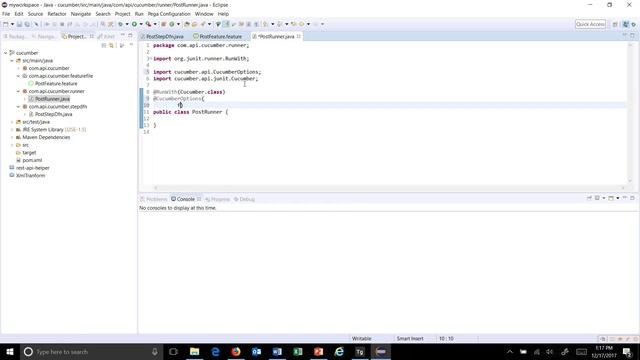Click the New Java Class green icon
The height and width of the screenshot is (360, 640).
[172, 24]
